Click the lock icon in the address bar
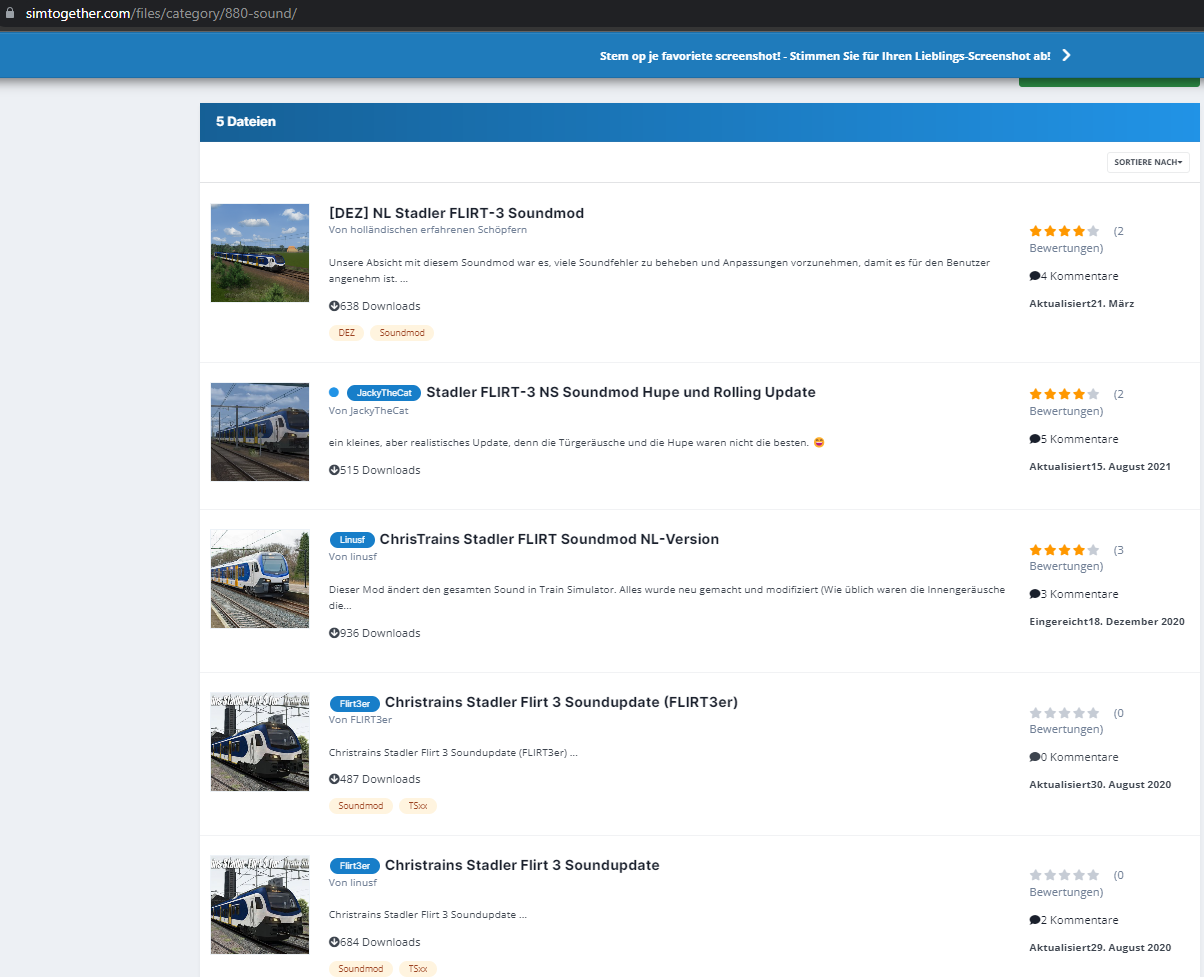 pos(11,15)
